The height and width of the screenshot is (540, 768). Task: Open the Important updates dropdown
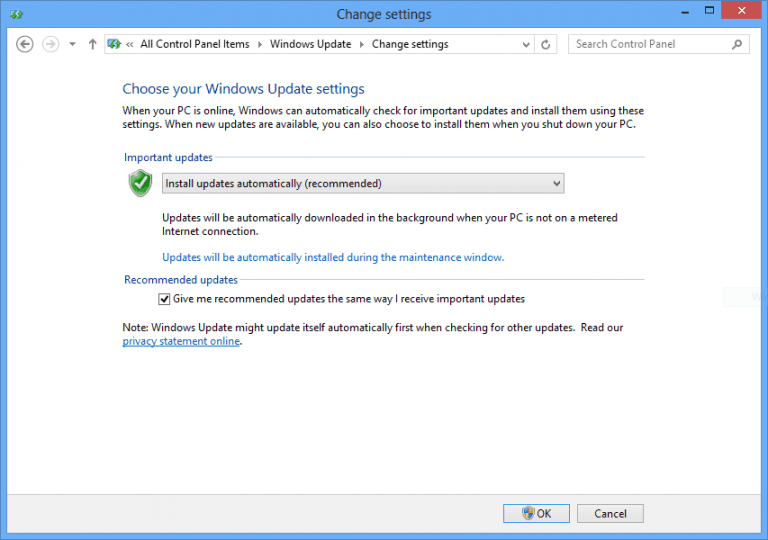363,183
